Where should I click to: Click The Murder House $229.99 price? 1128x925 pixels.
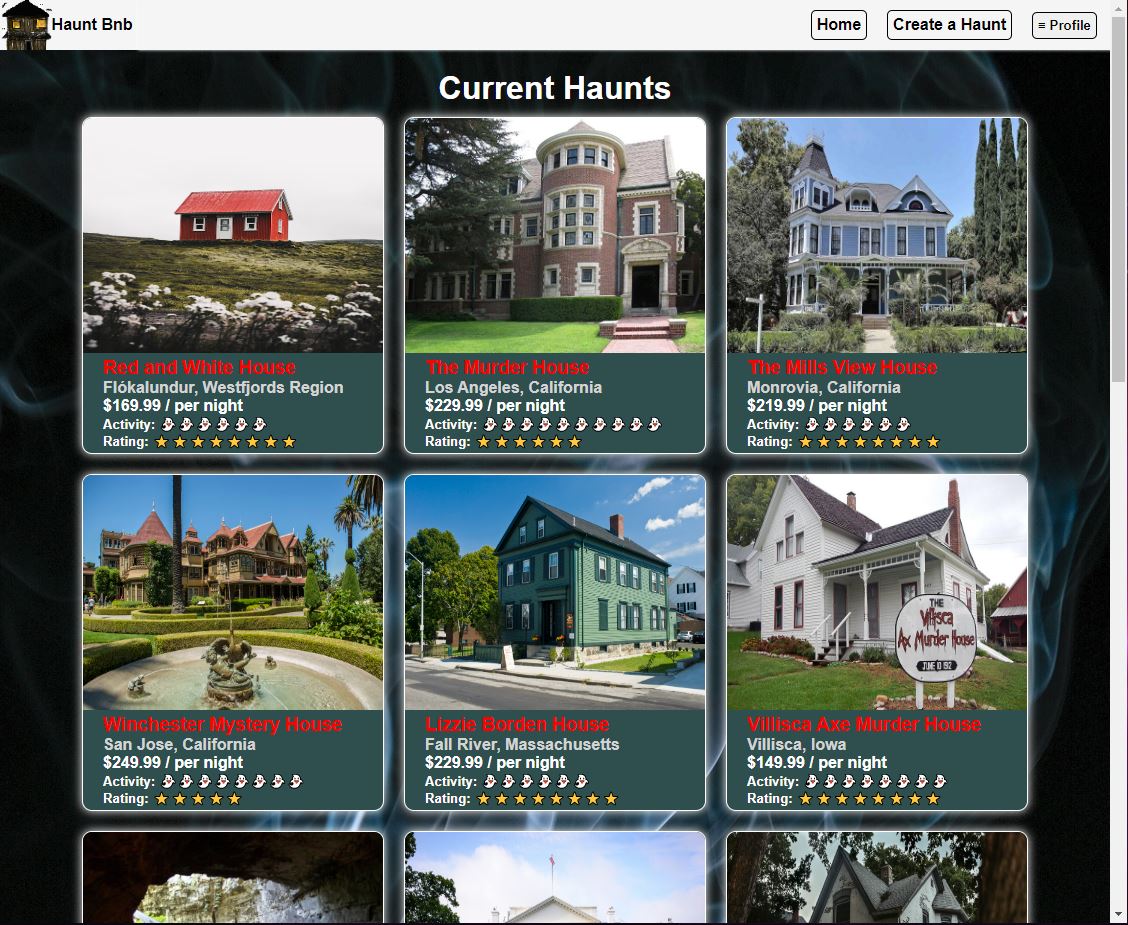coord(495,405)
